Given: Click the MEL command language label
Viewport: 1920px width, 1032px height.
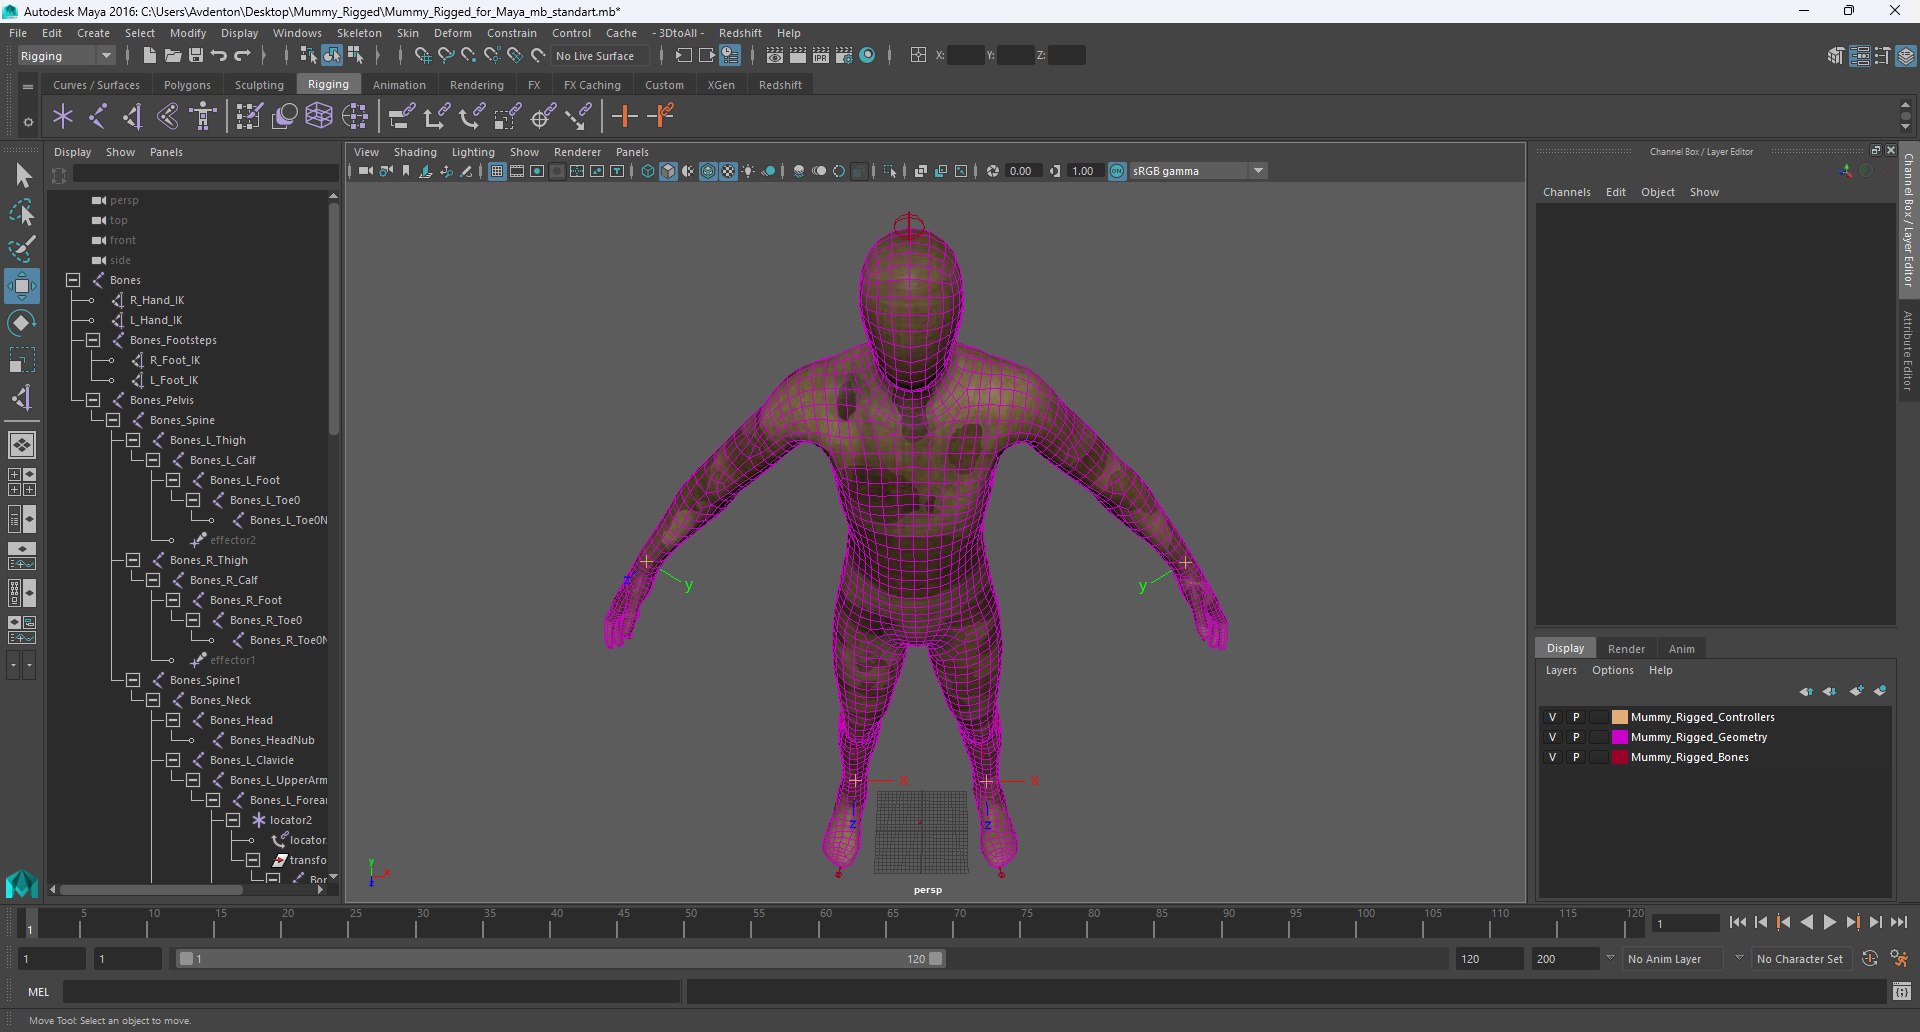Looking at the screenshot, I should pyautogui.click(x=38, y=992).
